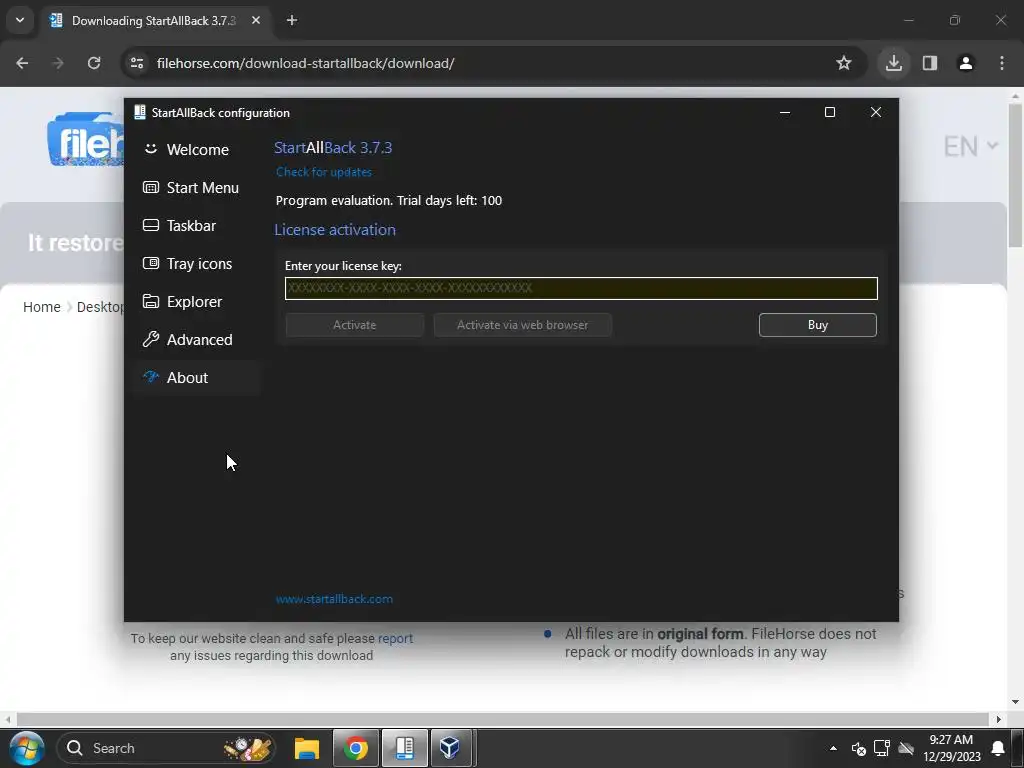Click Activate via web browser button

click(x=522, y=325)
